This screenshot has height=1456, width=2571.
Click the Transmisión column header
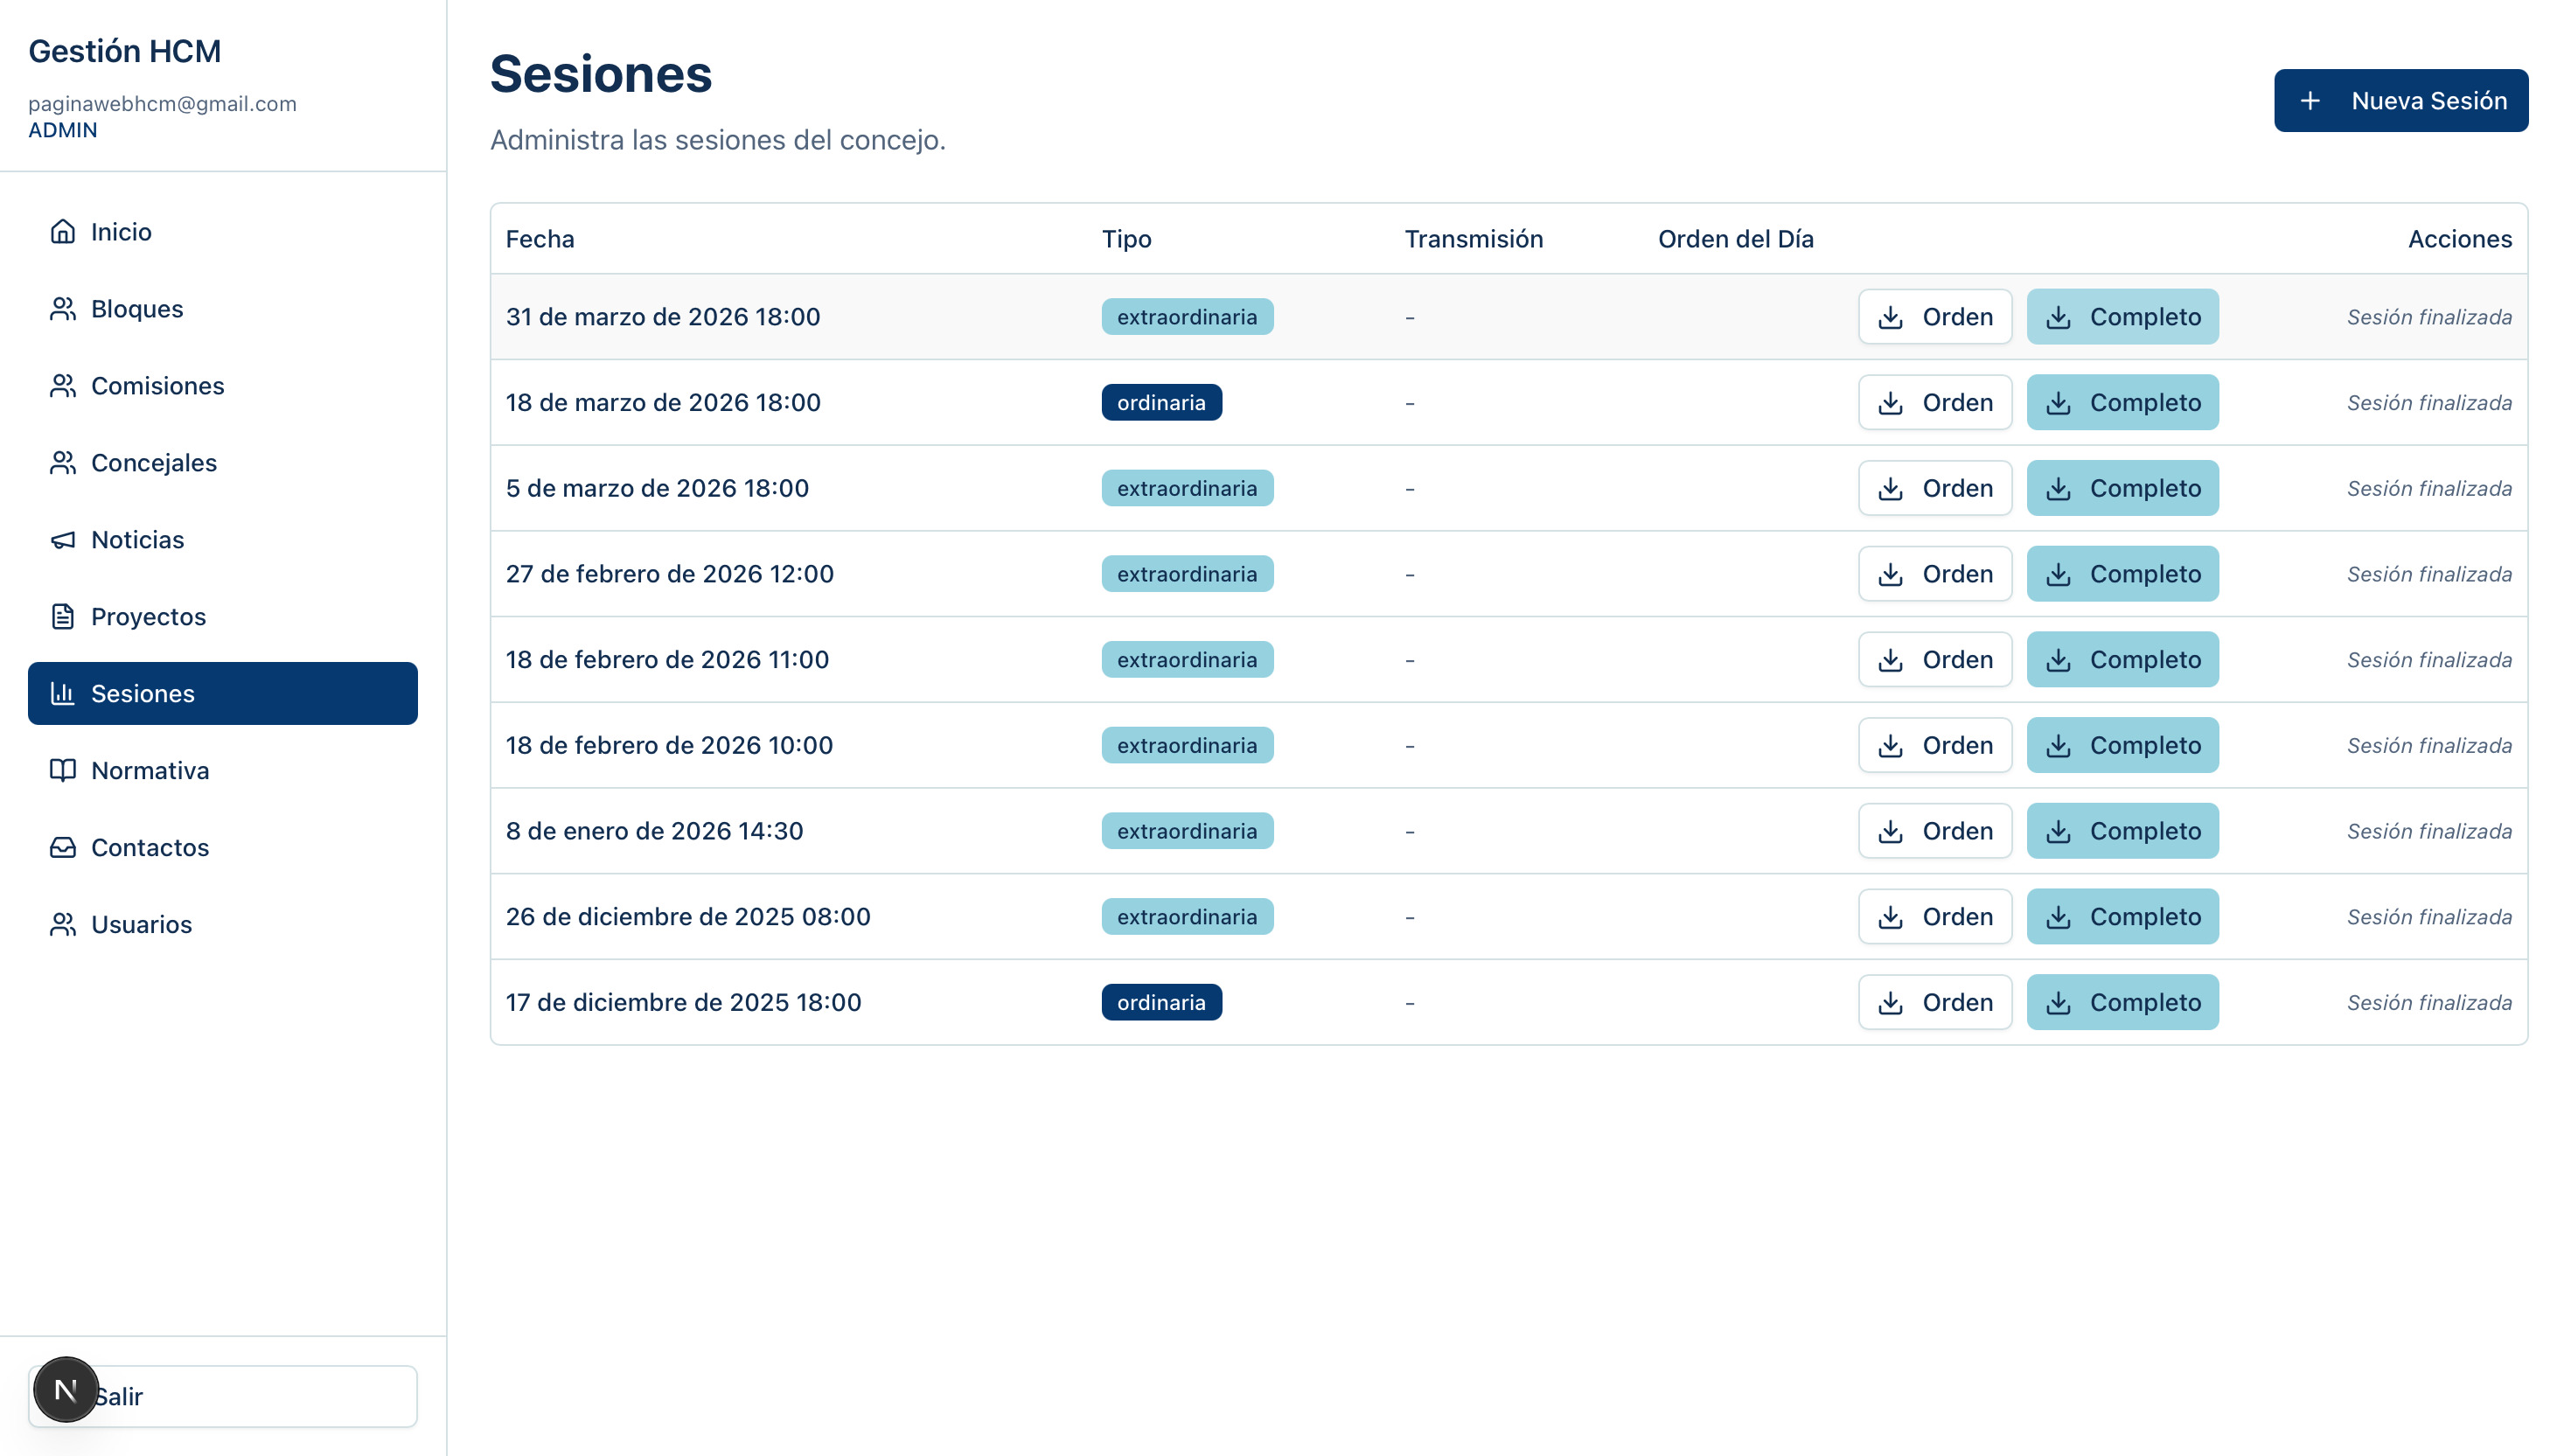[x=1473, y=239]
